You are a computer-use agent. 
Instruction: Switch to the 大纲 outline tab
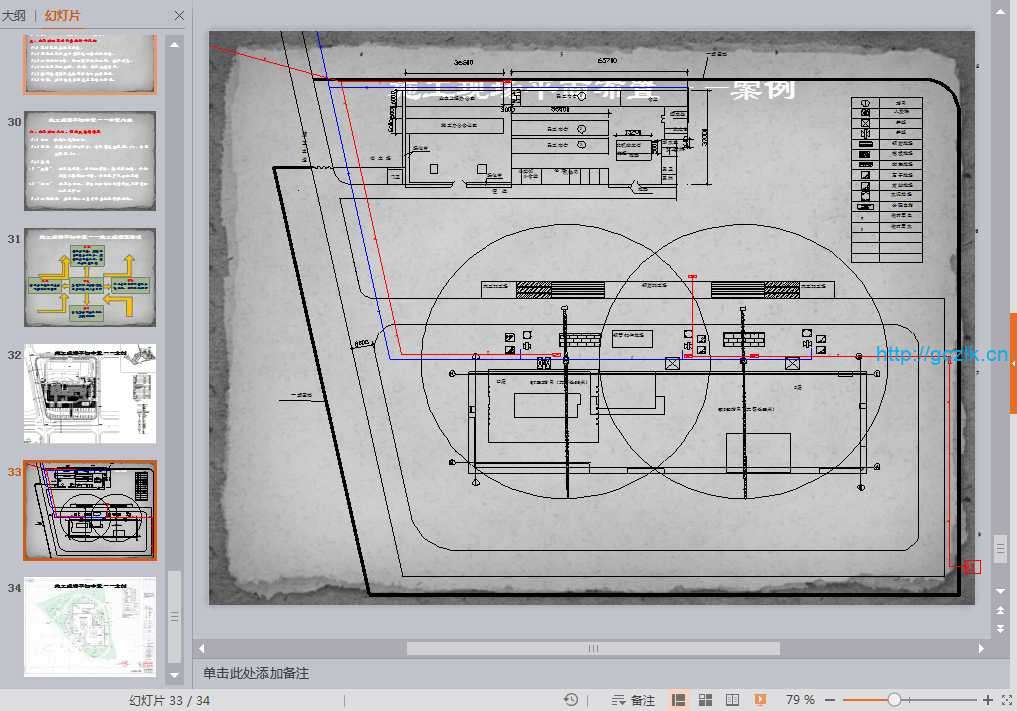[x=15, y=15]
